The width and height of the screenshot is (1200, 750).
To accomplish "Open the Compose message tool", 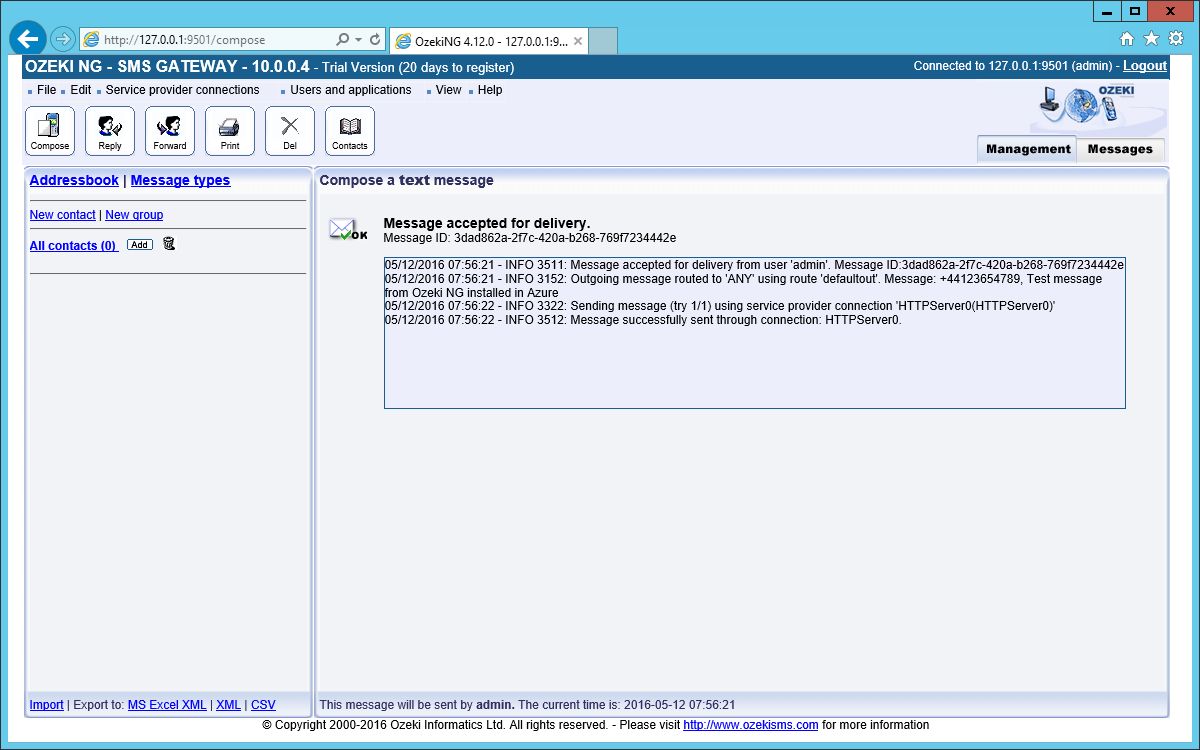I will point(50,131).
